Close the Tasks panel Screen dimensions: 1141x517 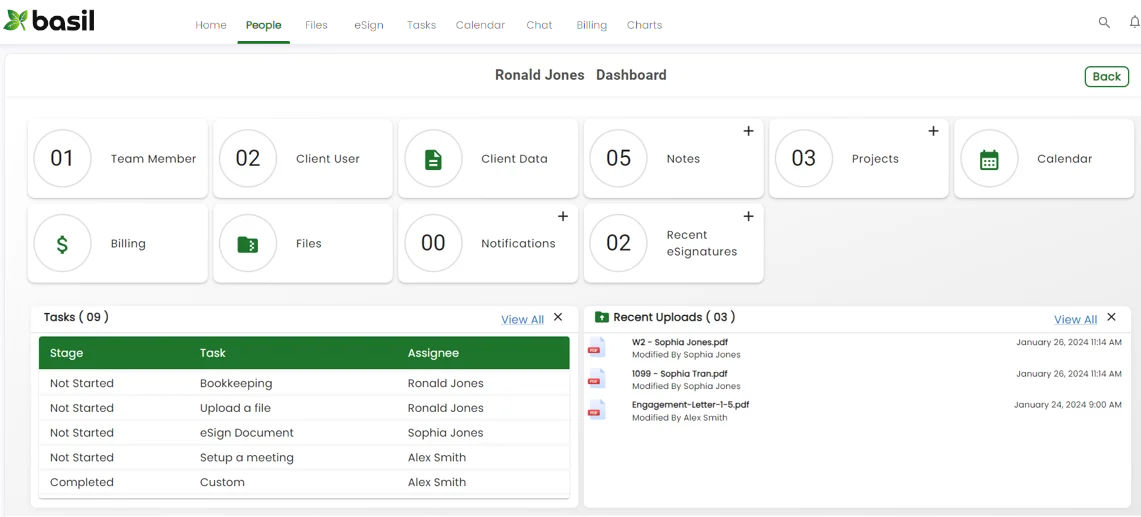pyautogui.click(x=558, y=317)
